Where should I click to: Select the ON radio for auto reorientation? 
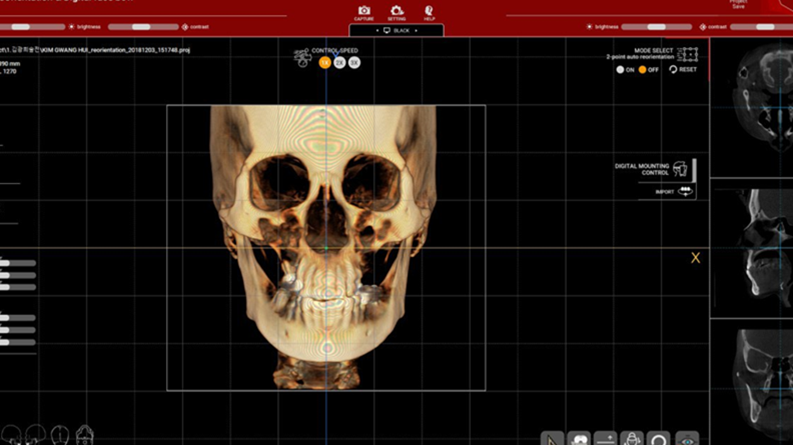pos(621,70)
